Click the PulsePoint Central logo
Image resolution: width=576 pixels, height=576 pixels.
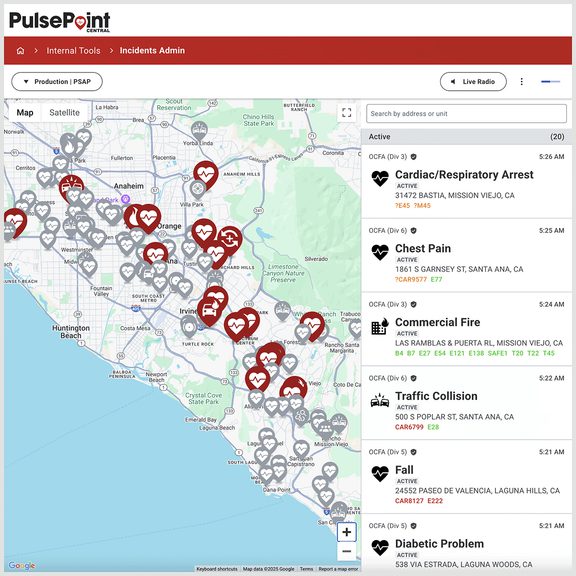[x=60, y=21]
